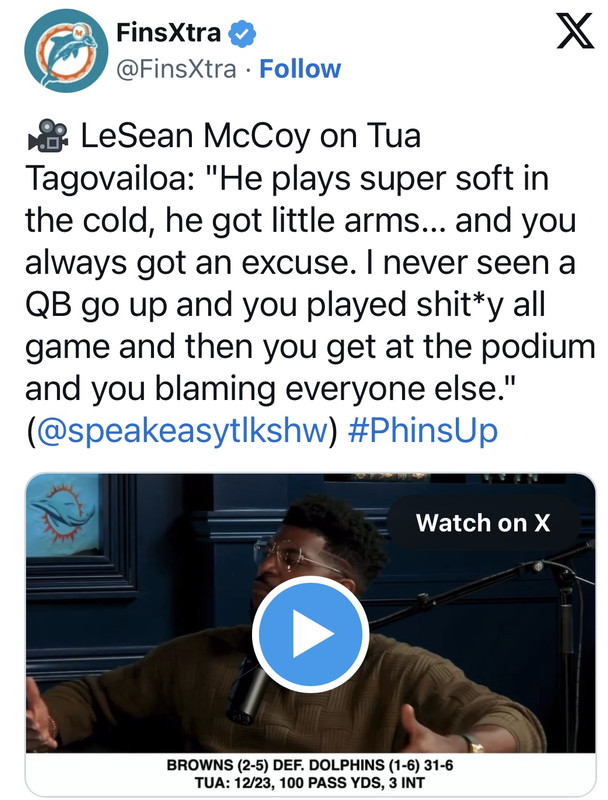Click the FinsXtra display name
This screenshot has width=608, height=800.
pyautogui.click(x=168, y=33)
